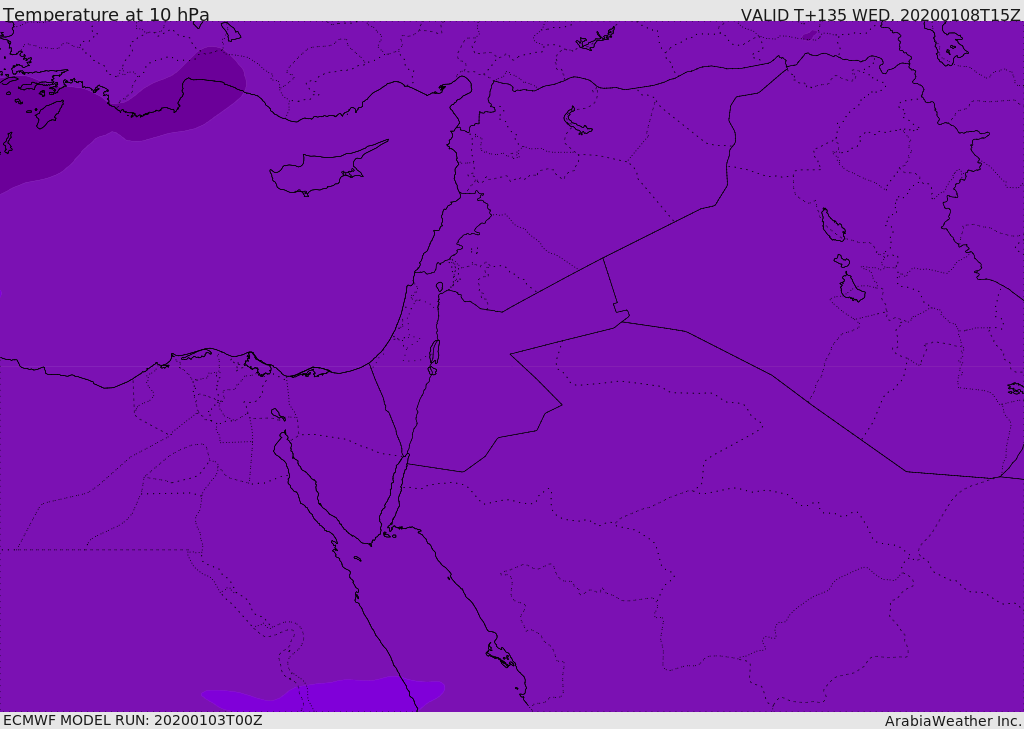Click the Dead Sea outline on the map

tap(434, 355)
